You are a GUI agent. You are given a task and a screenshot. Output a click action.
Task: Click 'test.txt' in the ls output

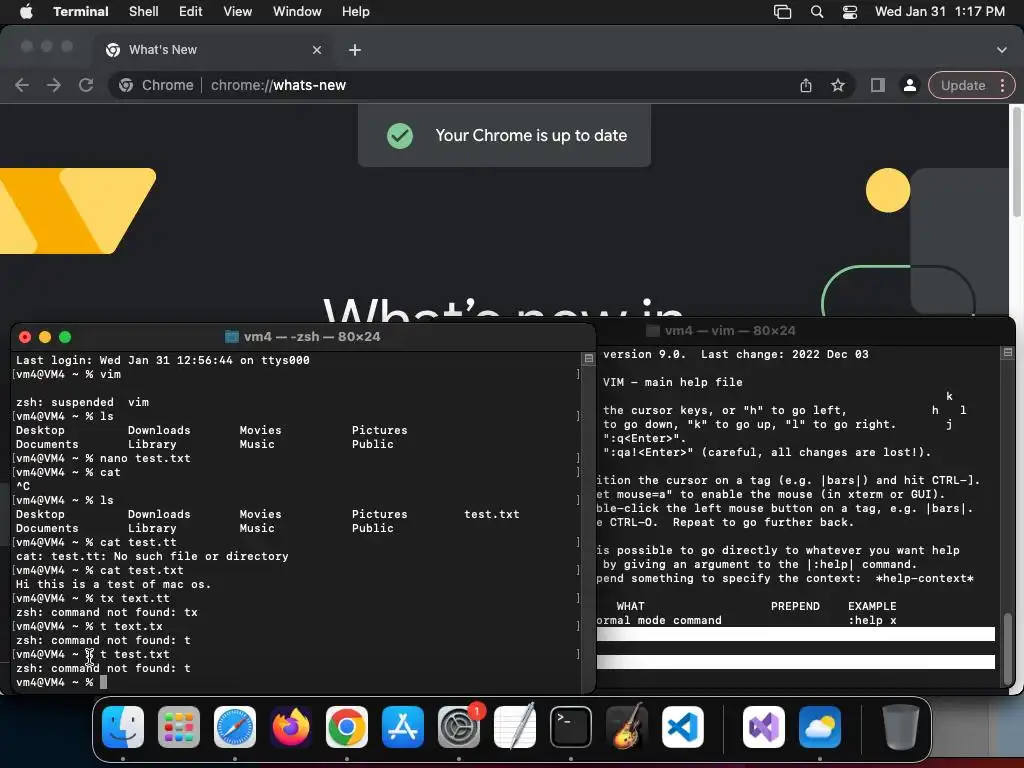click(x=492, y=515)
